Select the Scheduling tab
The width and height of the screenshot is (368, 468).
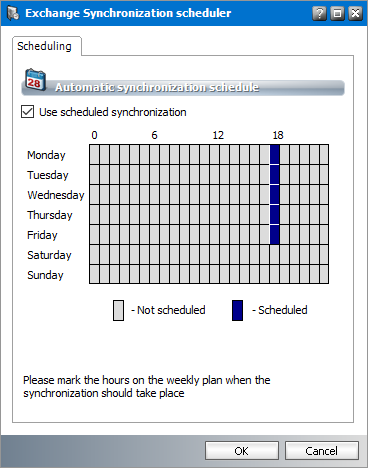pos(44,46)
